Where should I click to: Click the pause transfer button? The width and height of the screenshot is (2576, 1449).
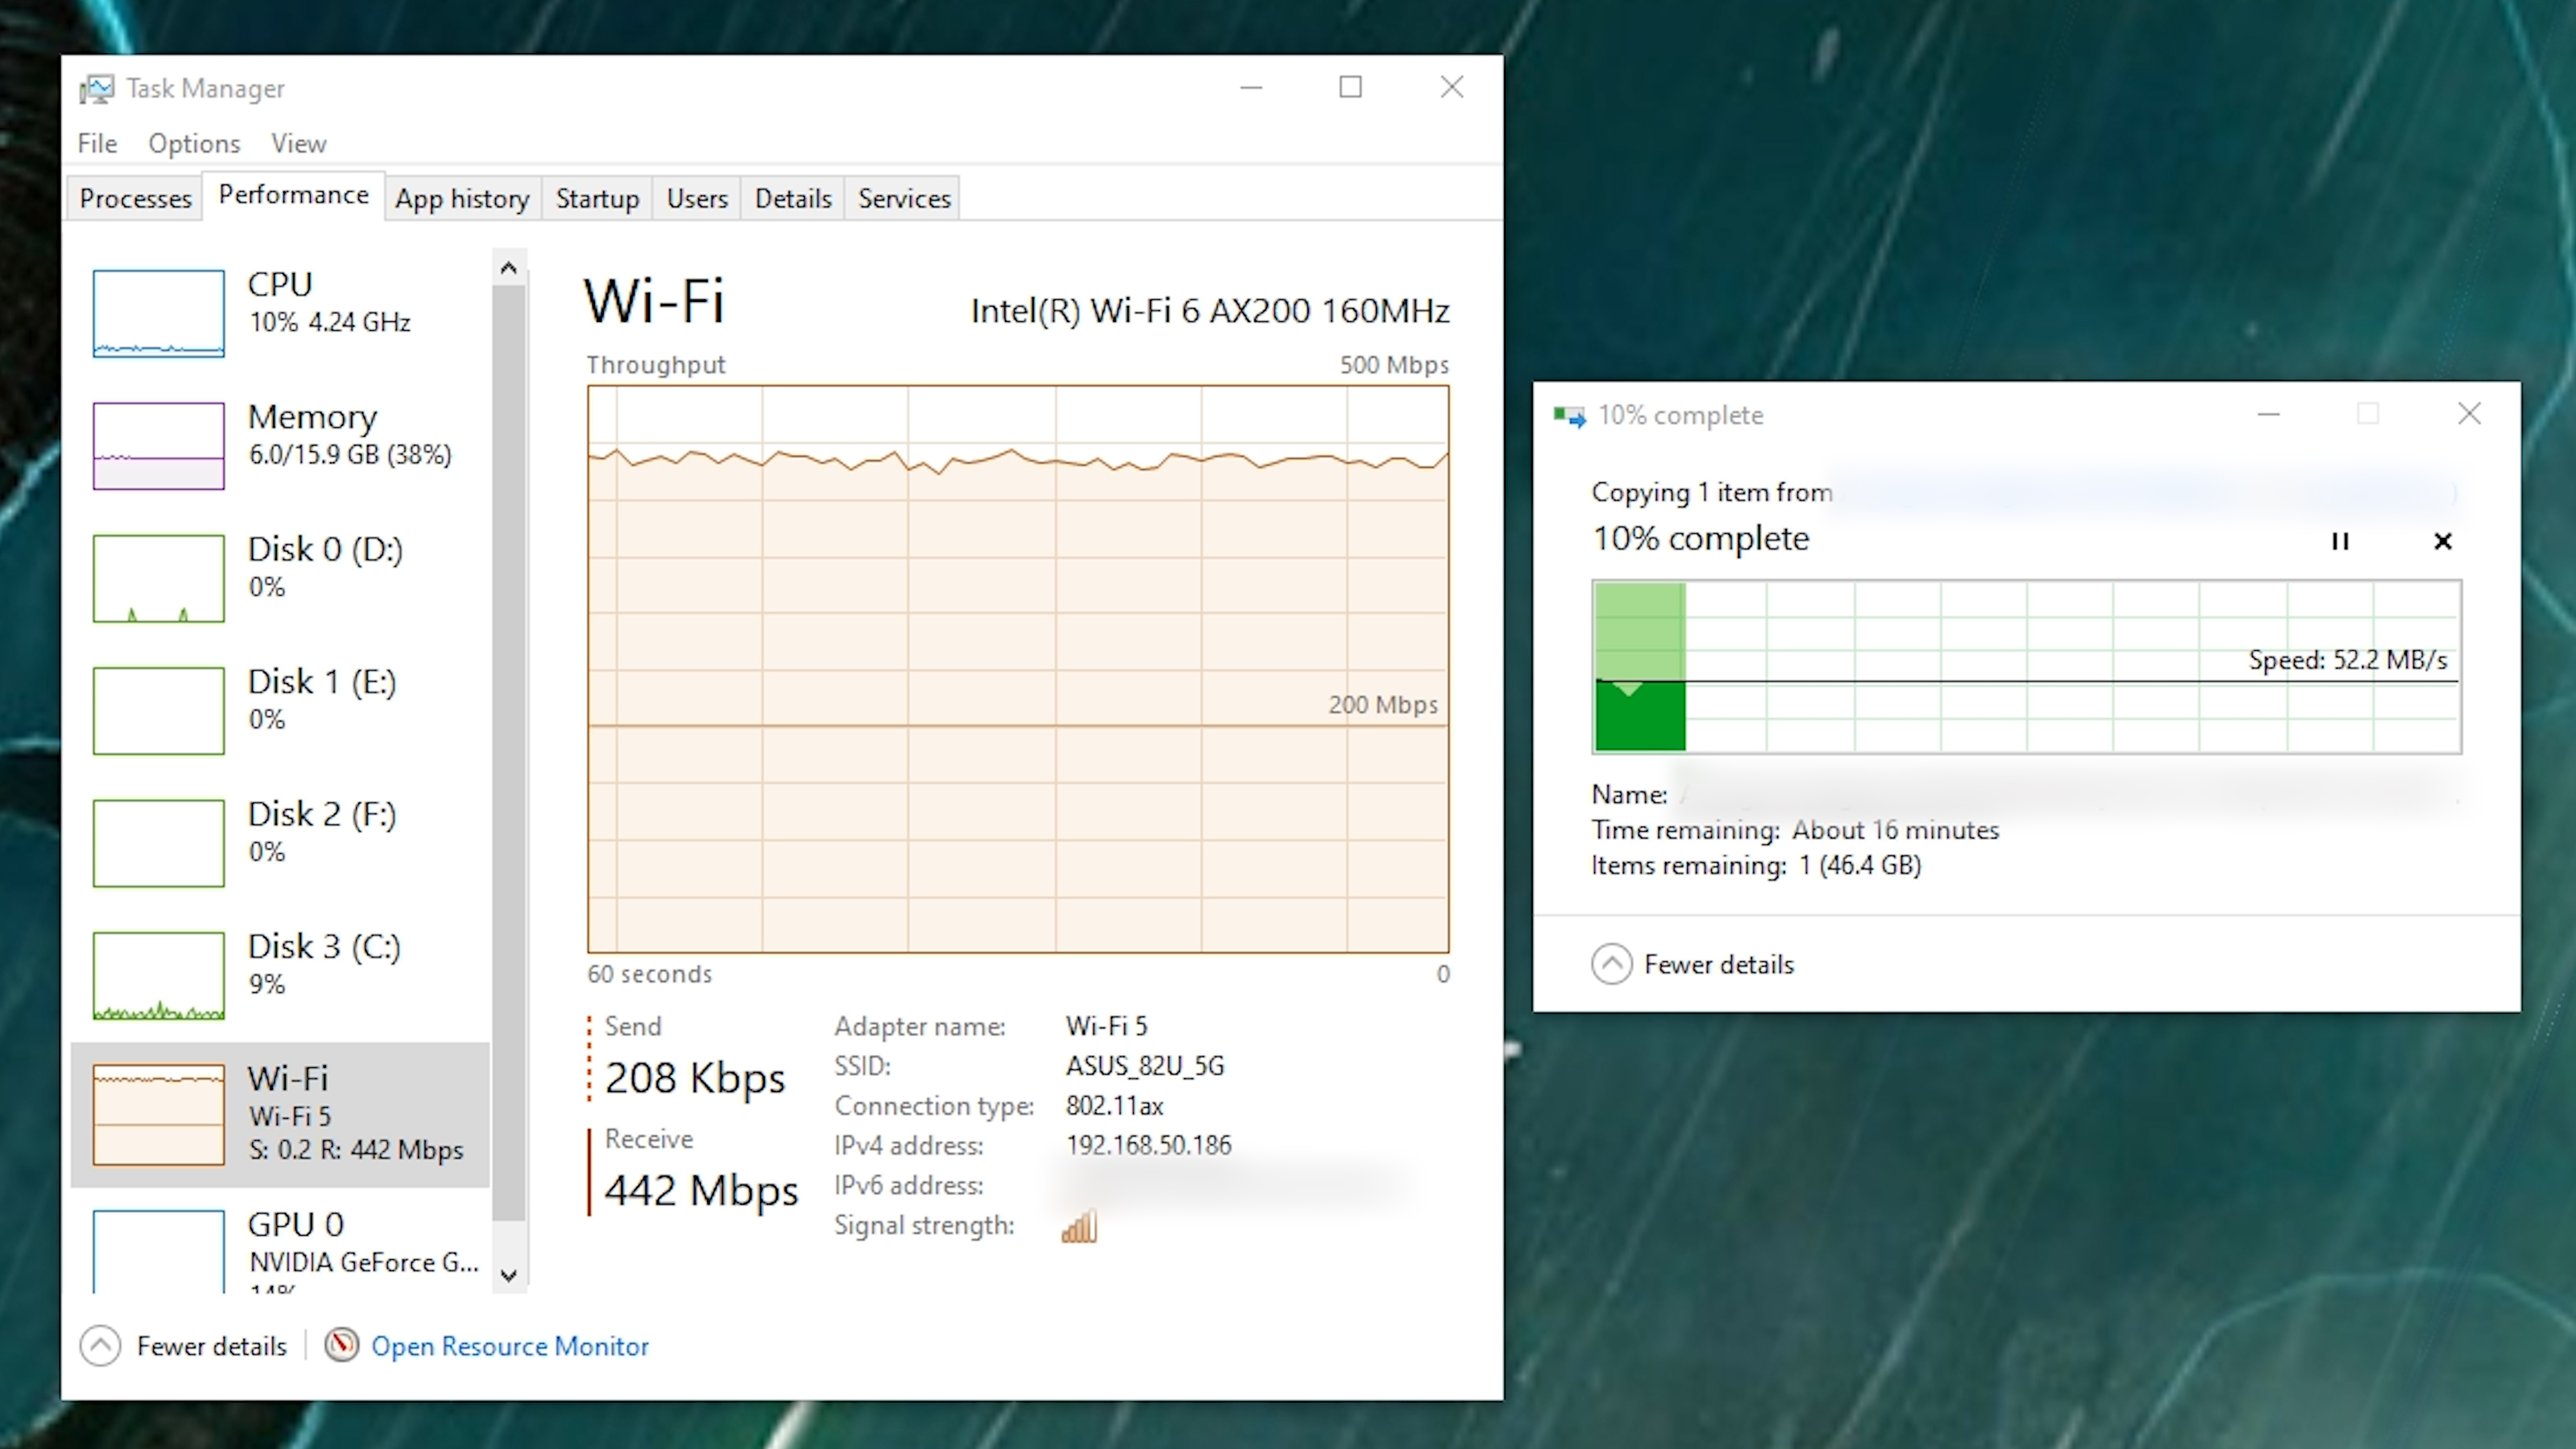2341,539
